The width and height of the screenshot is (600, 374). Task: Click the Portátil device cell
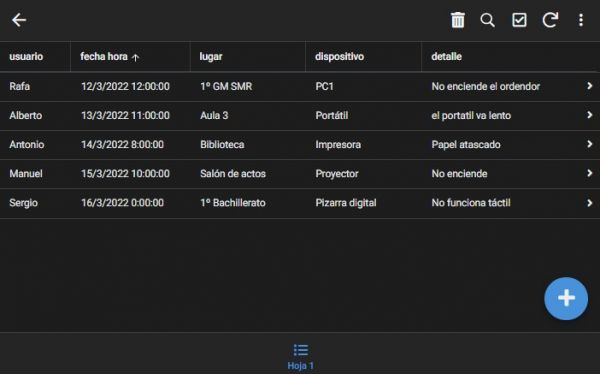tap(332, 116)
